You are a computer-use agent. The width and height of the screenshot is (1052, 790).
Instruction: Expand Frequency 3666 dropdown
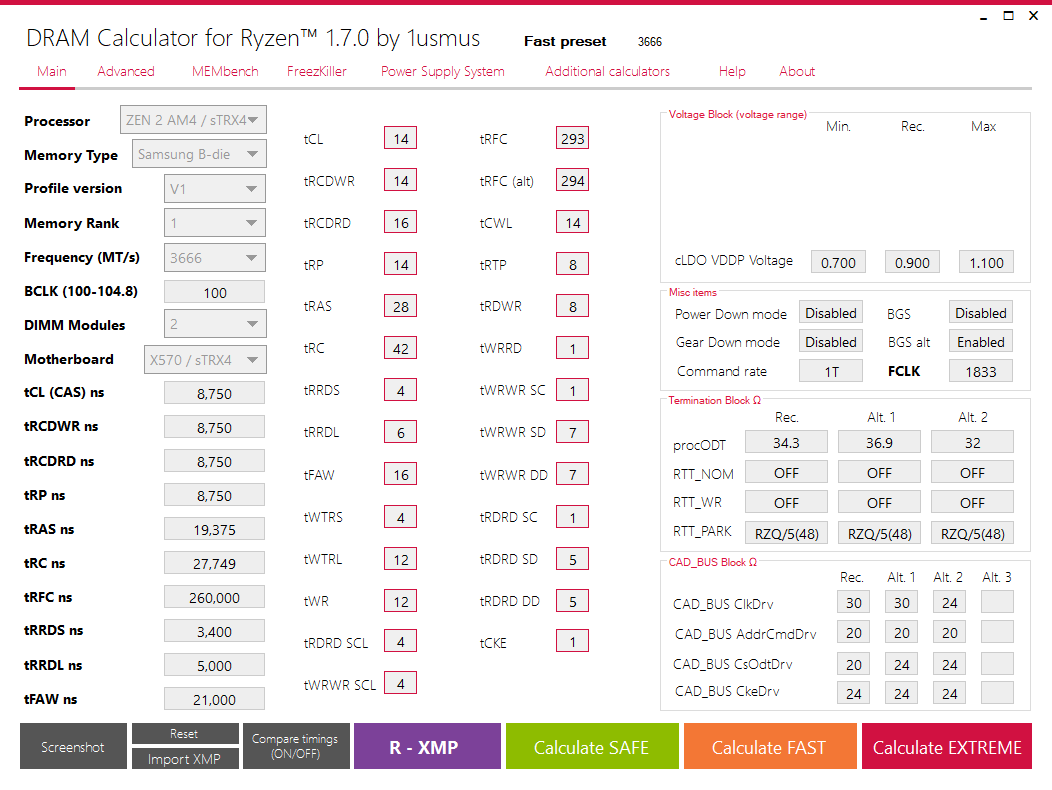click(215, 258)
